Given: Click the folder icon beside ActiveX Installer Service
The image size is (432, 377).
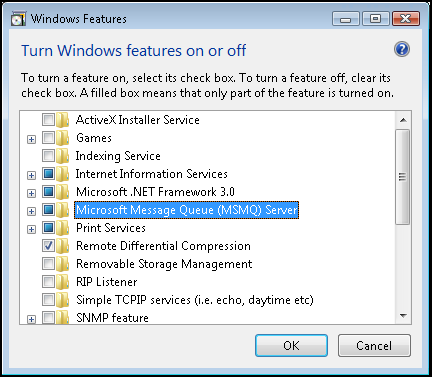Looking at the screenshot, I should (x=62, y=120).
